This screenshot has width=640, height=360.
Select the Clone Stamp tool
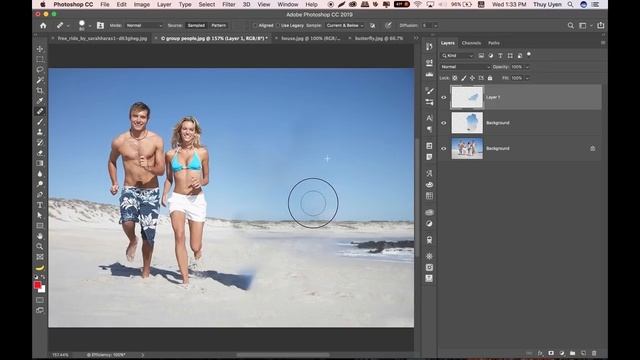(x=40, y=132)
